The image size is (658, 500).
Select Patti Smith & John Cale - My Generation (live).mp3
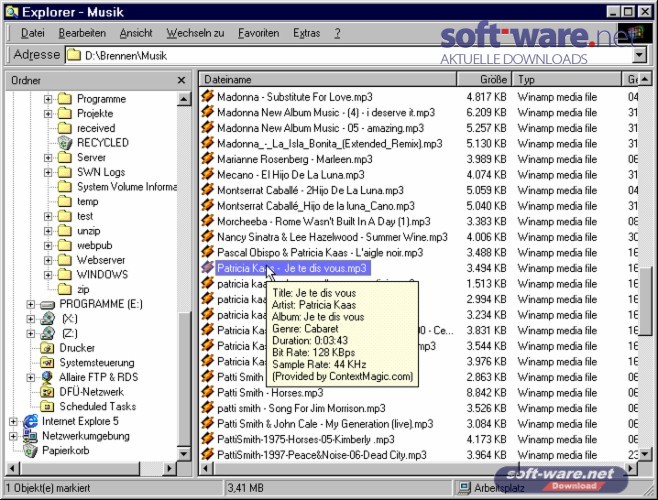(x=325, y=424)
